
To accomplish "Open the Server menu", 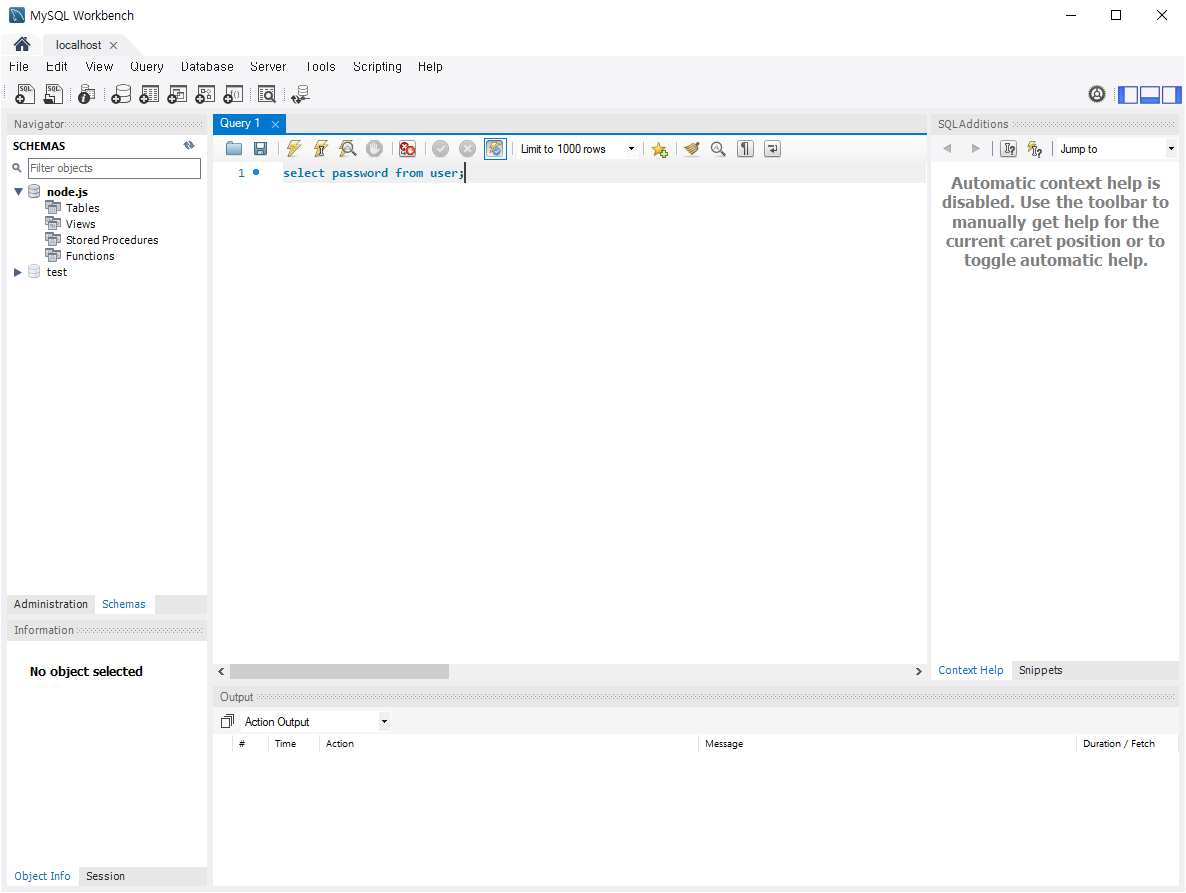I will coord(268,67).
